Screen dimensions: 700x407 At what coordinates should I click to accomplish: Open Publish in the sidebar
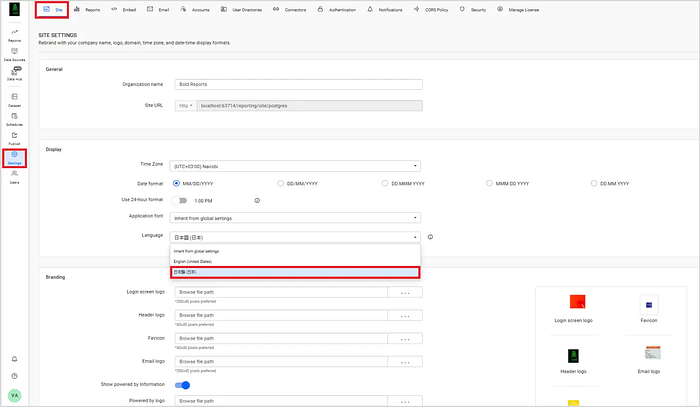click(x=14, y=138)
